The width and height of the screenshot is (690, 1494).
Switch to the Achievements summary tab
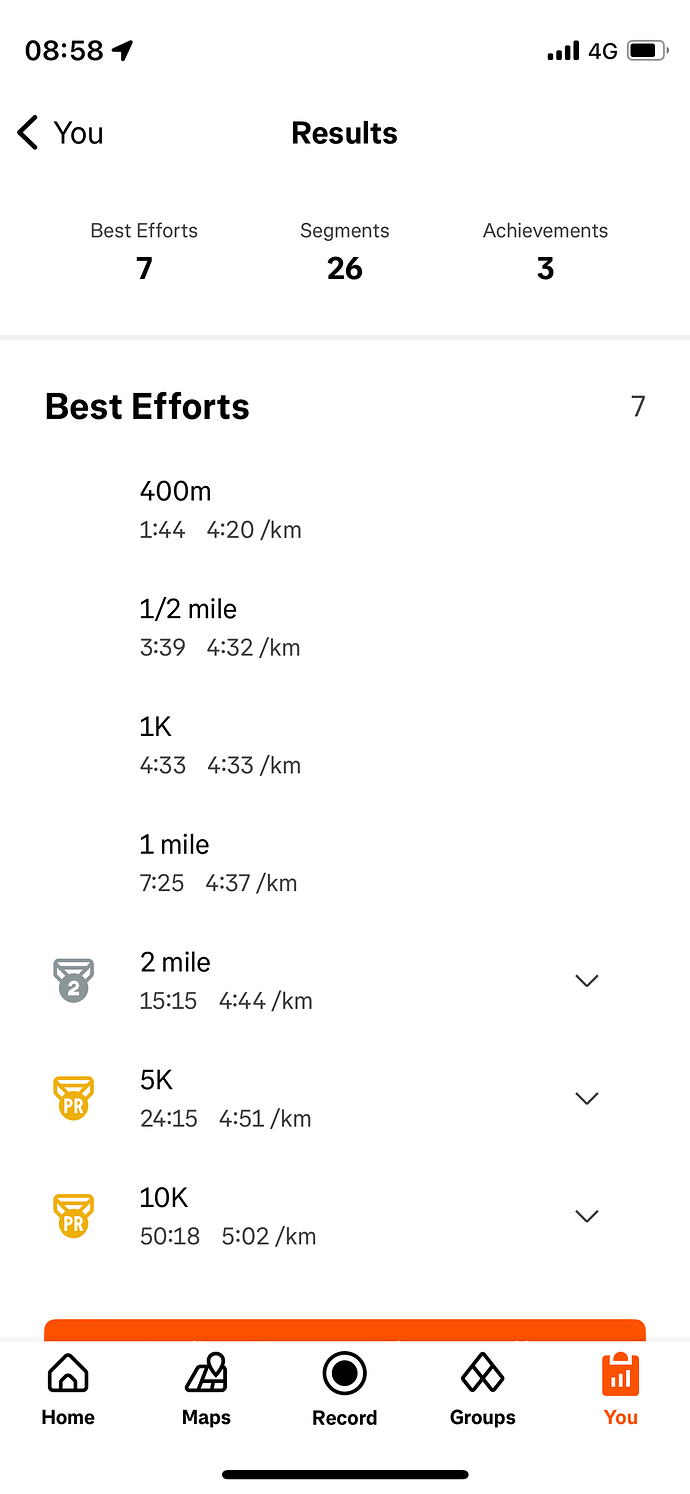click(x=545, y=251)
